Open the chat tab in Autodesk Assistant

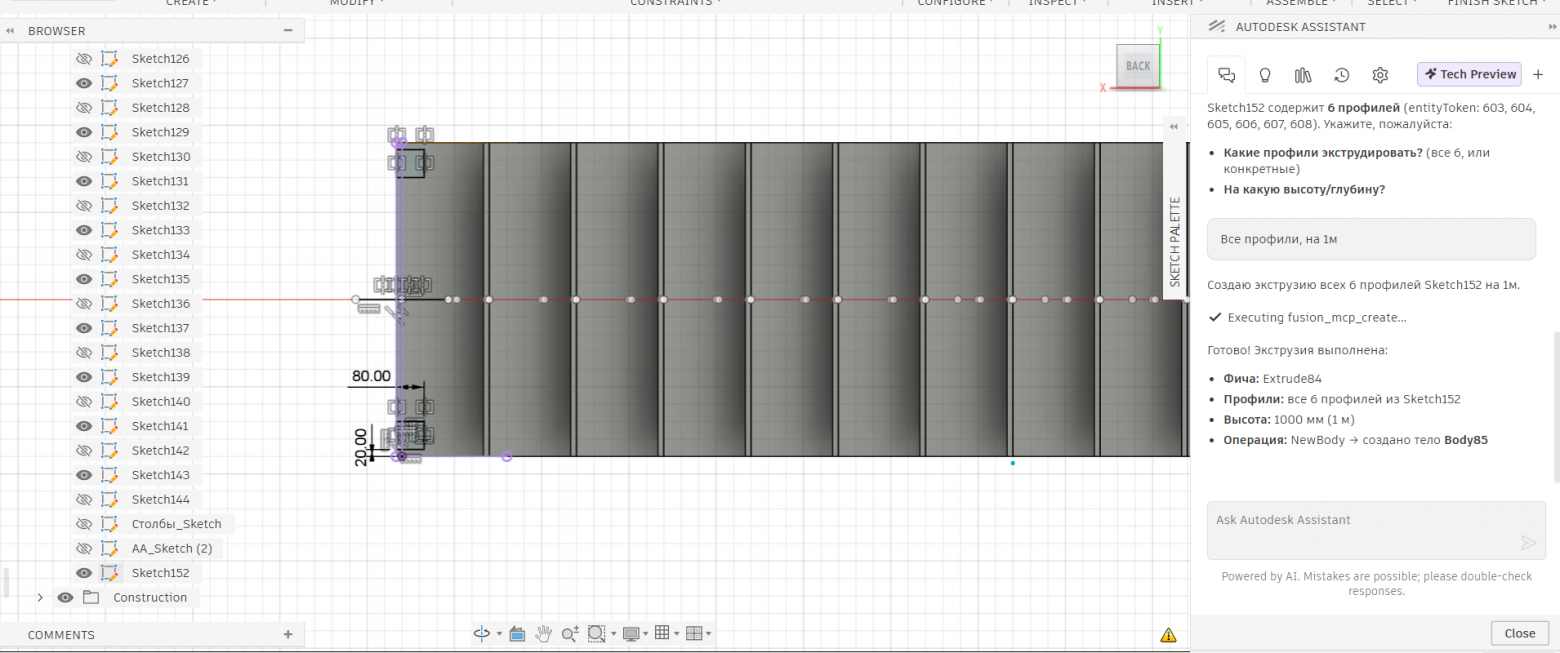(1226, 75)
